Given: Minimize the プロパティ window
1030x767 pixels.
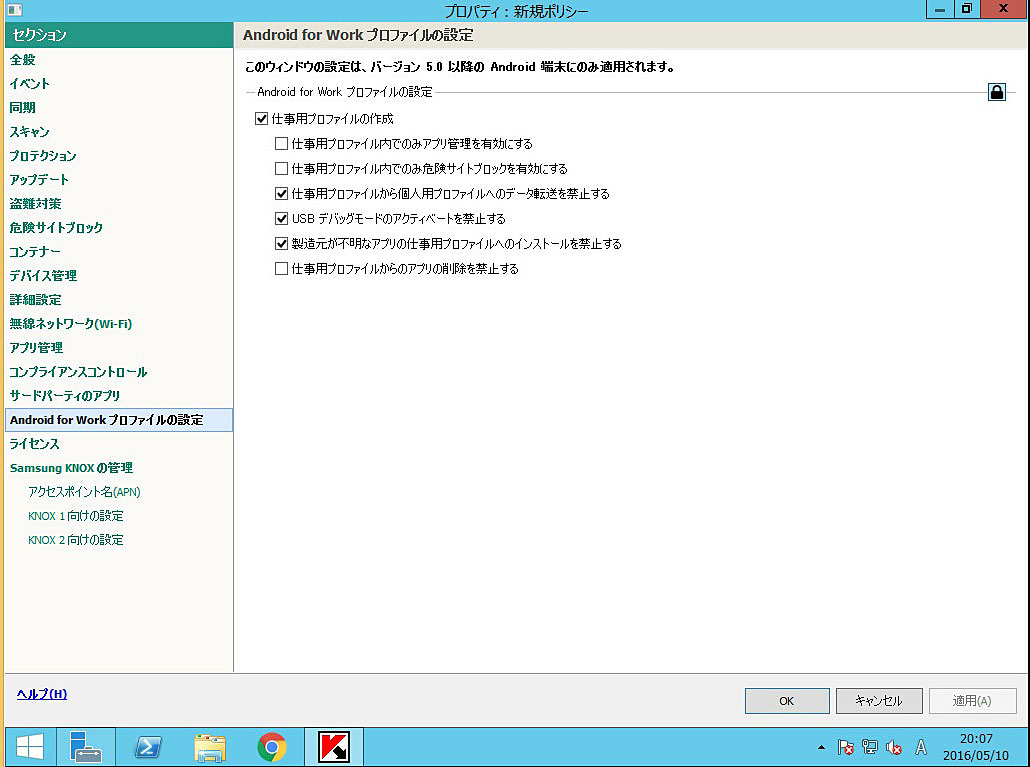Looking at the screenshot, I should click(x=940, y=9).
